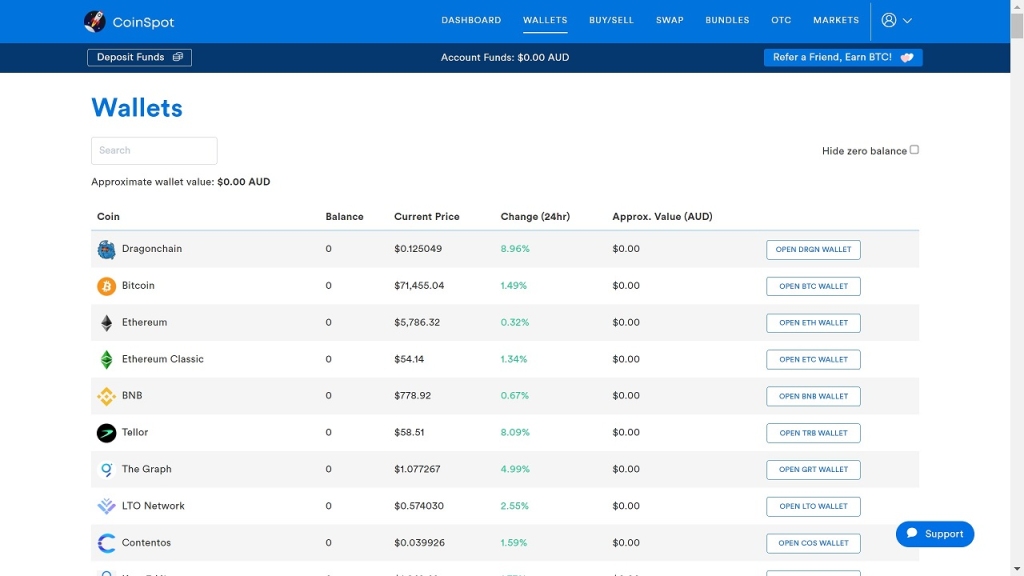Viewport: 1024px width, 576px height.
Task: Click the chat bubble icon in Support
Action: (x=912, y=534)
